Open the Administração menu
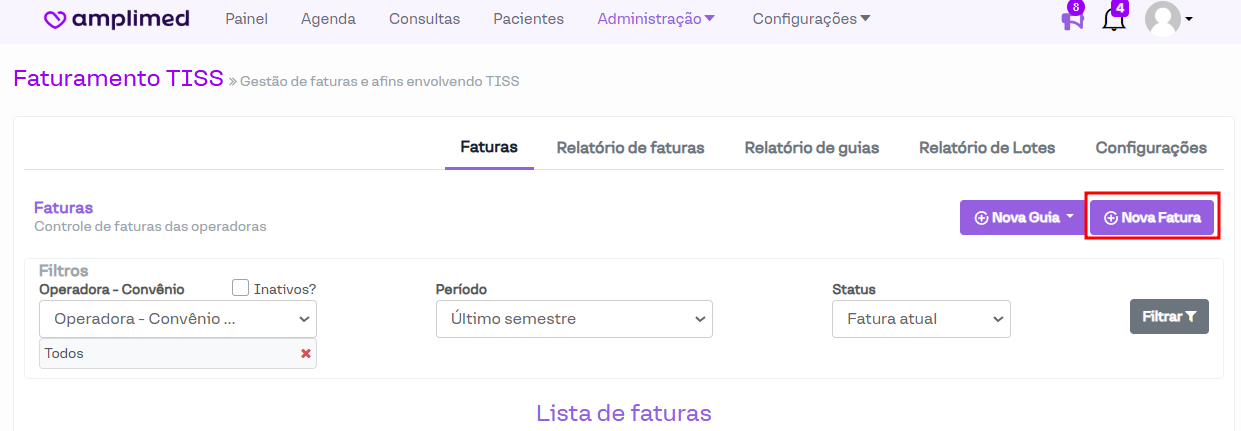Viewport: 1241px width, 431px height. (656, 19)
